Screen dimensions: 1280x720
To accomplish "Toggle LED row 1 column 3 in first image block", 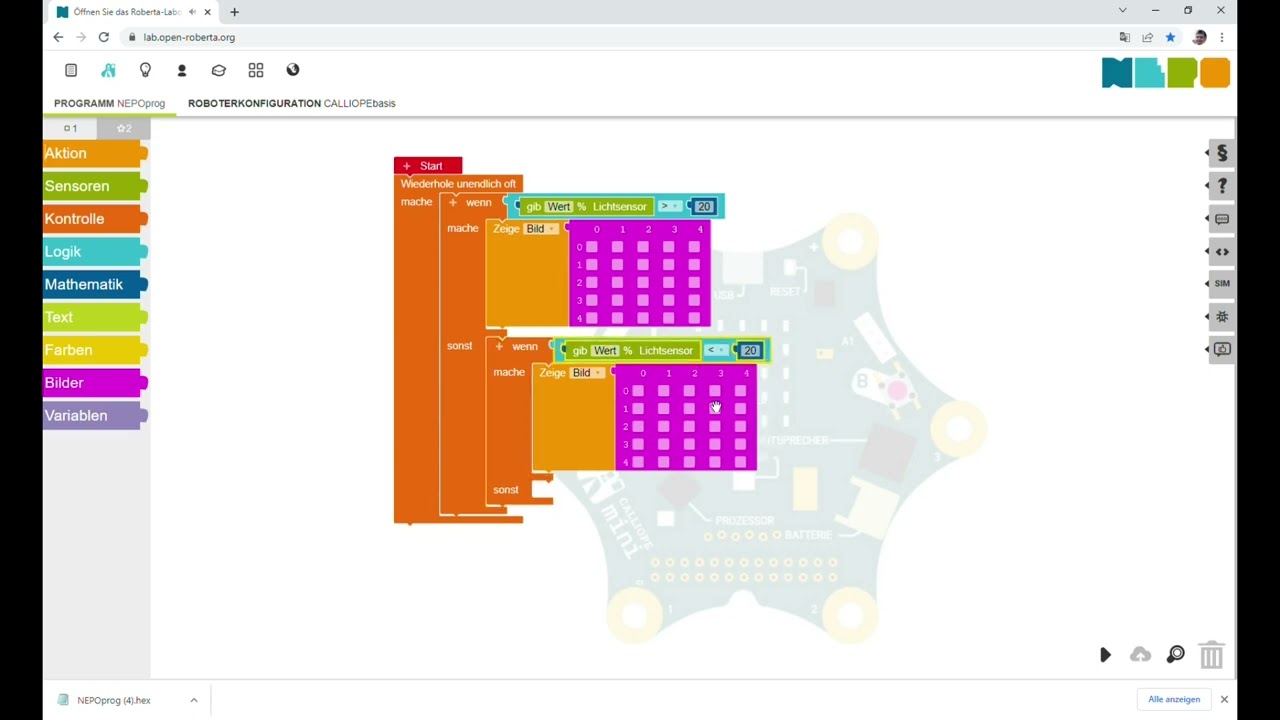I will coord(669,265).
